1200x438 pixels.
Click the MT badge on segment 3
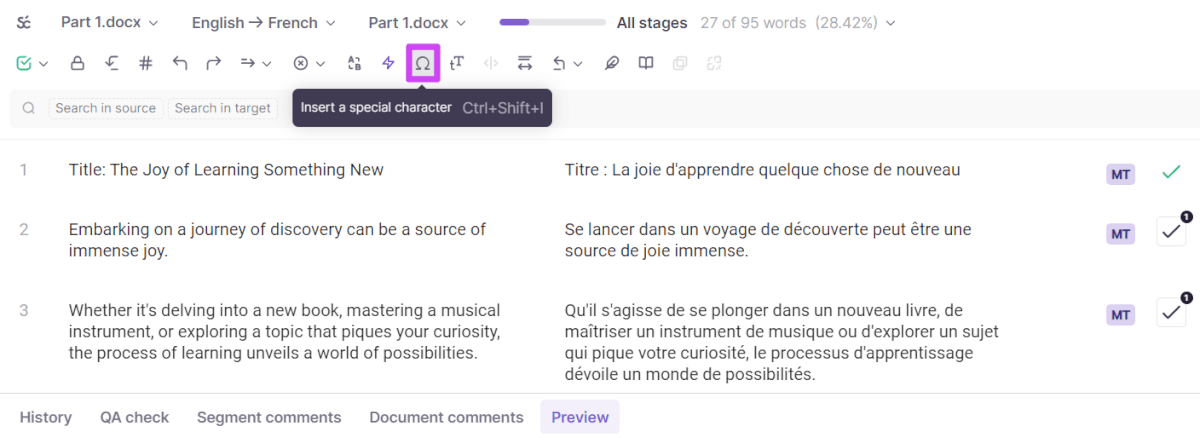(1121, 315)
